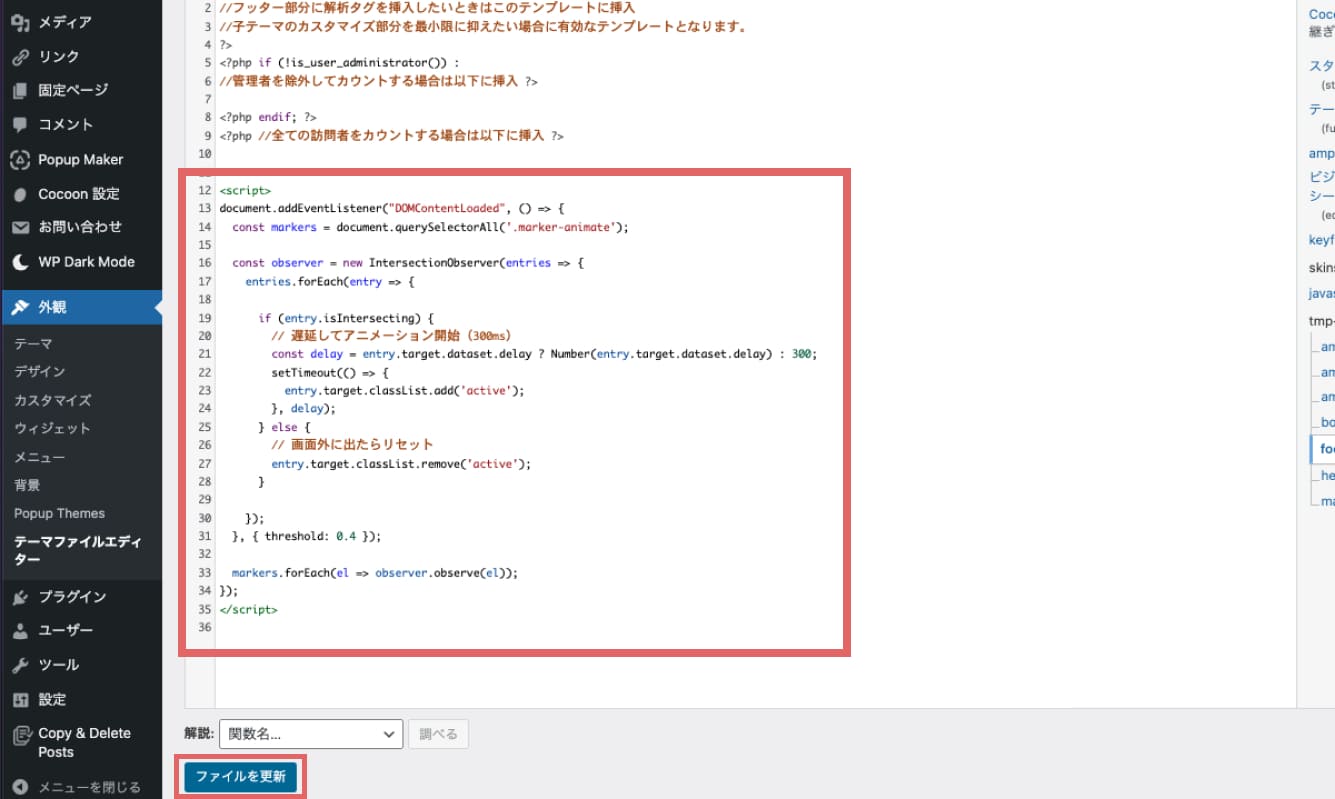
Task: Open Popup Themes submenu item
Action: click(59, 513)
